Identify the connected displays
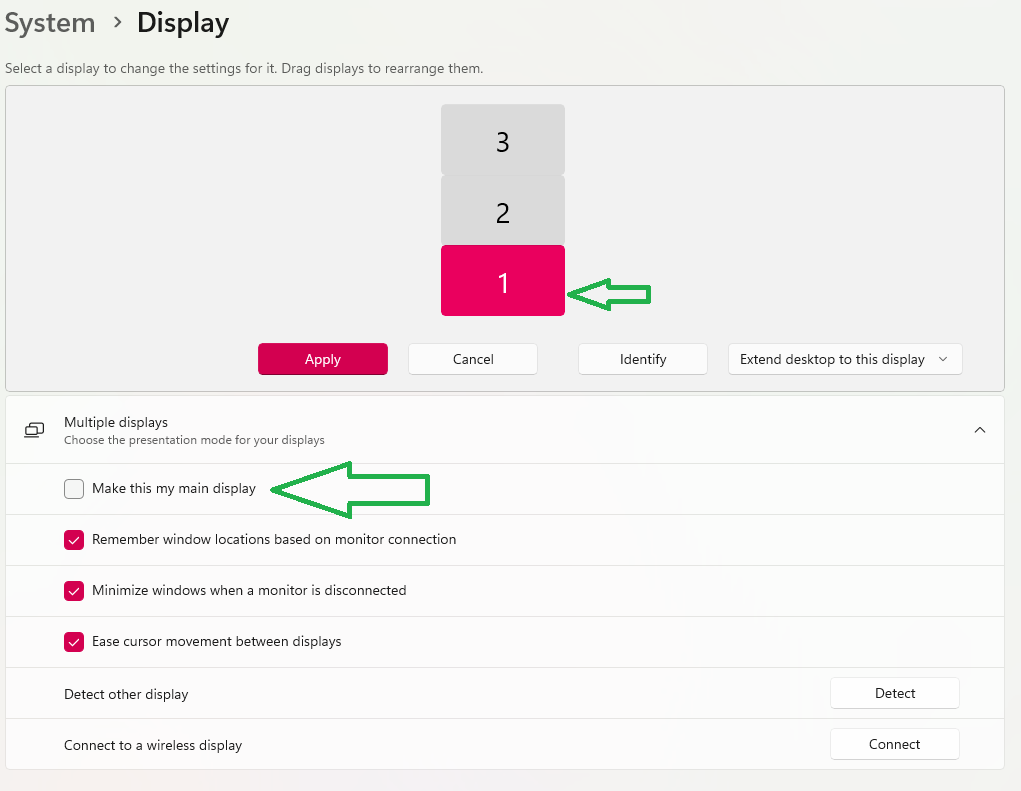 pyautogui.click(x=643, y=359)
